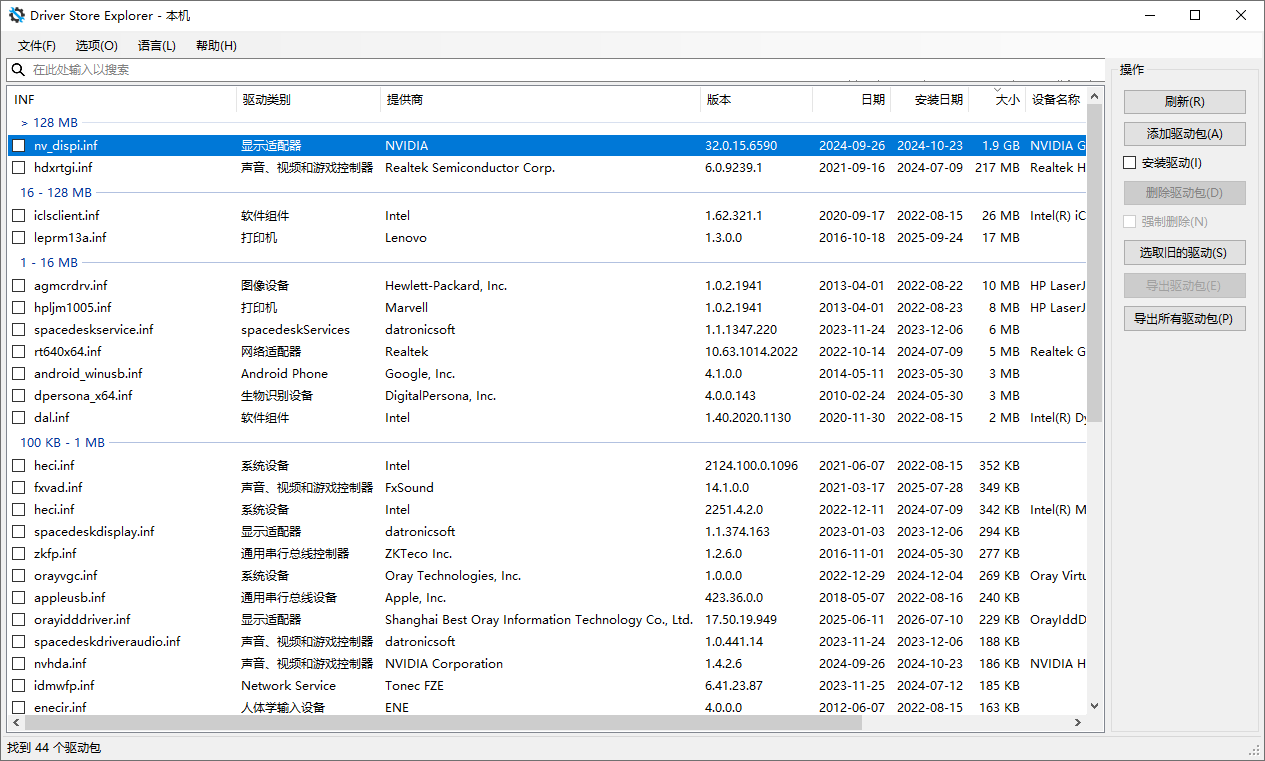Click the 1.9 GB size cell
The width and height of the screenshot is (1265, 761).
[x=1001, y=146]
